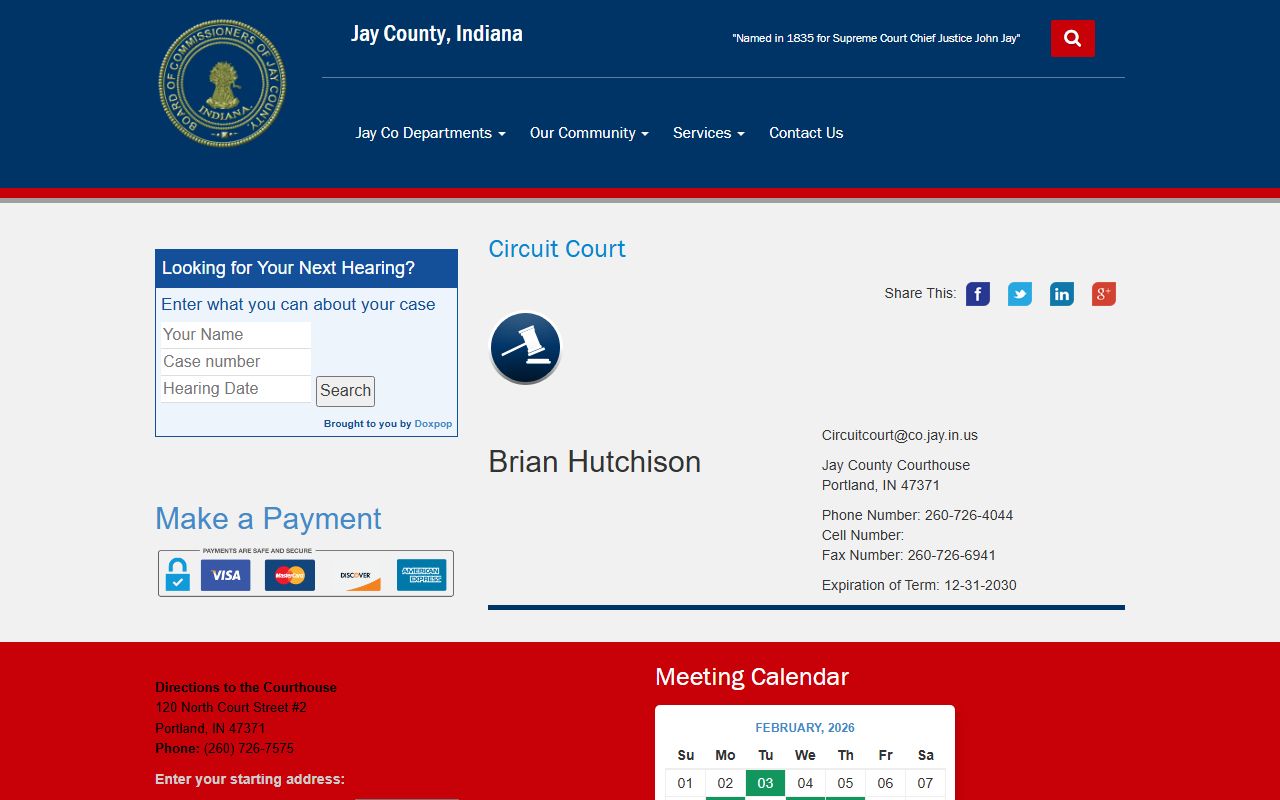Click the Circuit Court gavel icon

point(525,348)
